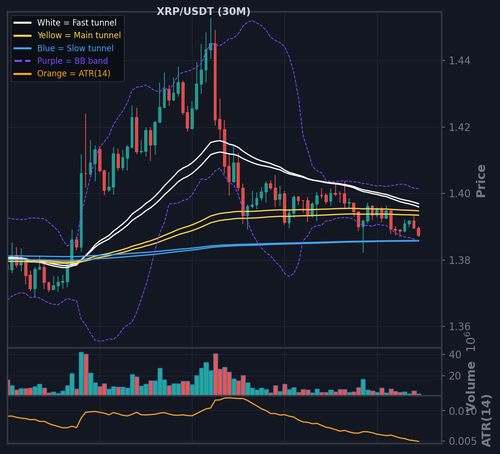
Task: Click the tallest red volume bar near the chart's middle
Action: tap(216, 374)
